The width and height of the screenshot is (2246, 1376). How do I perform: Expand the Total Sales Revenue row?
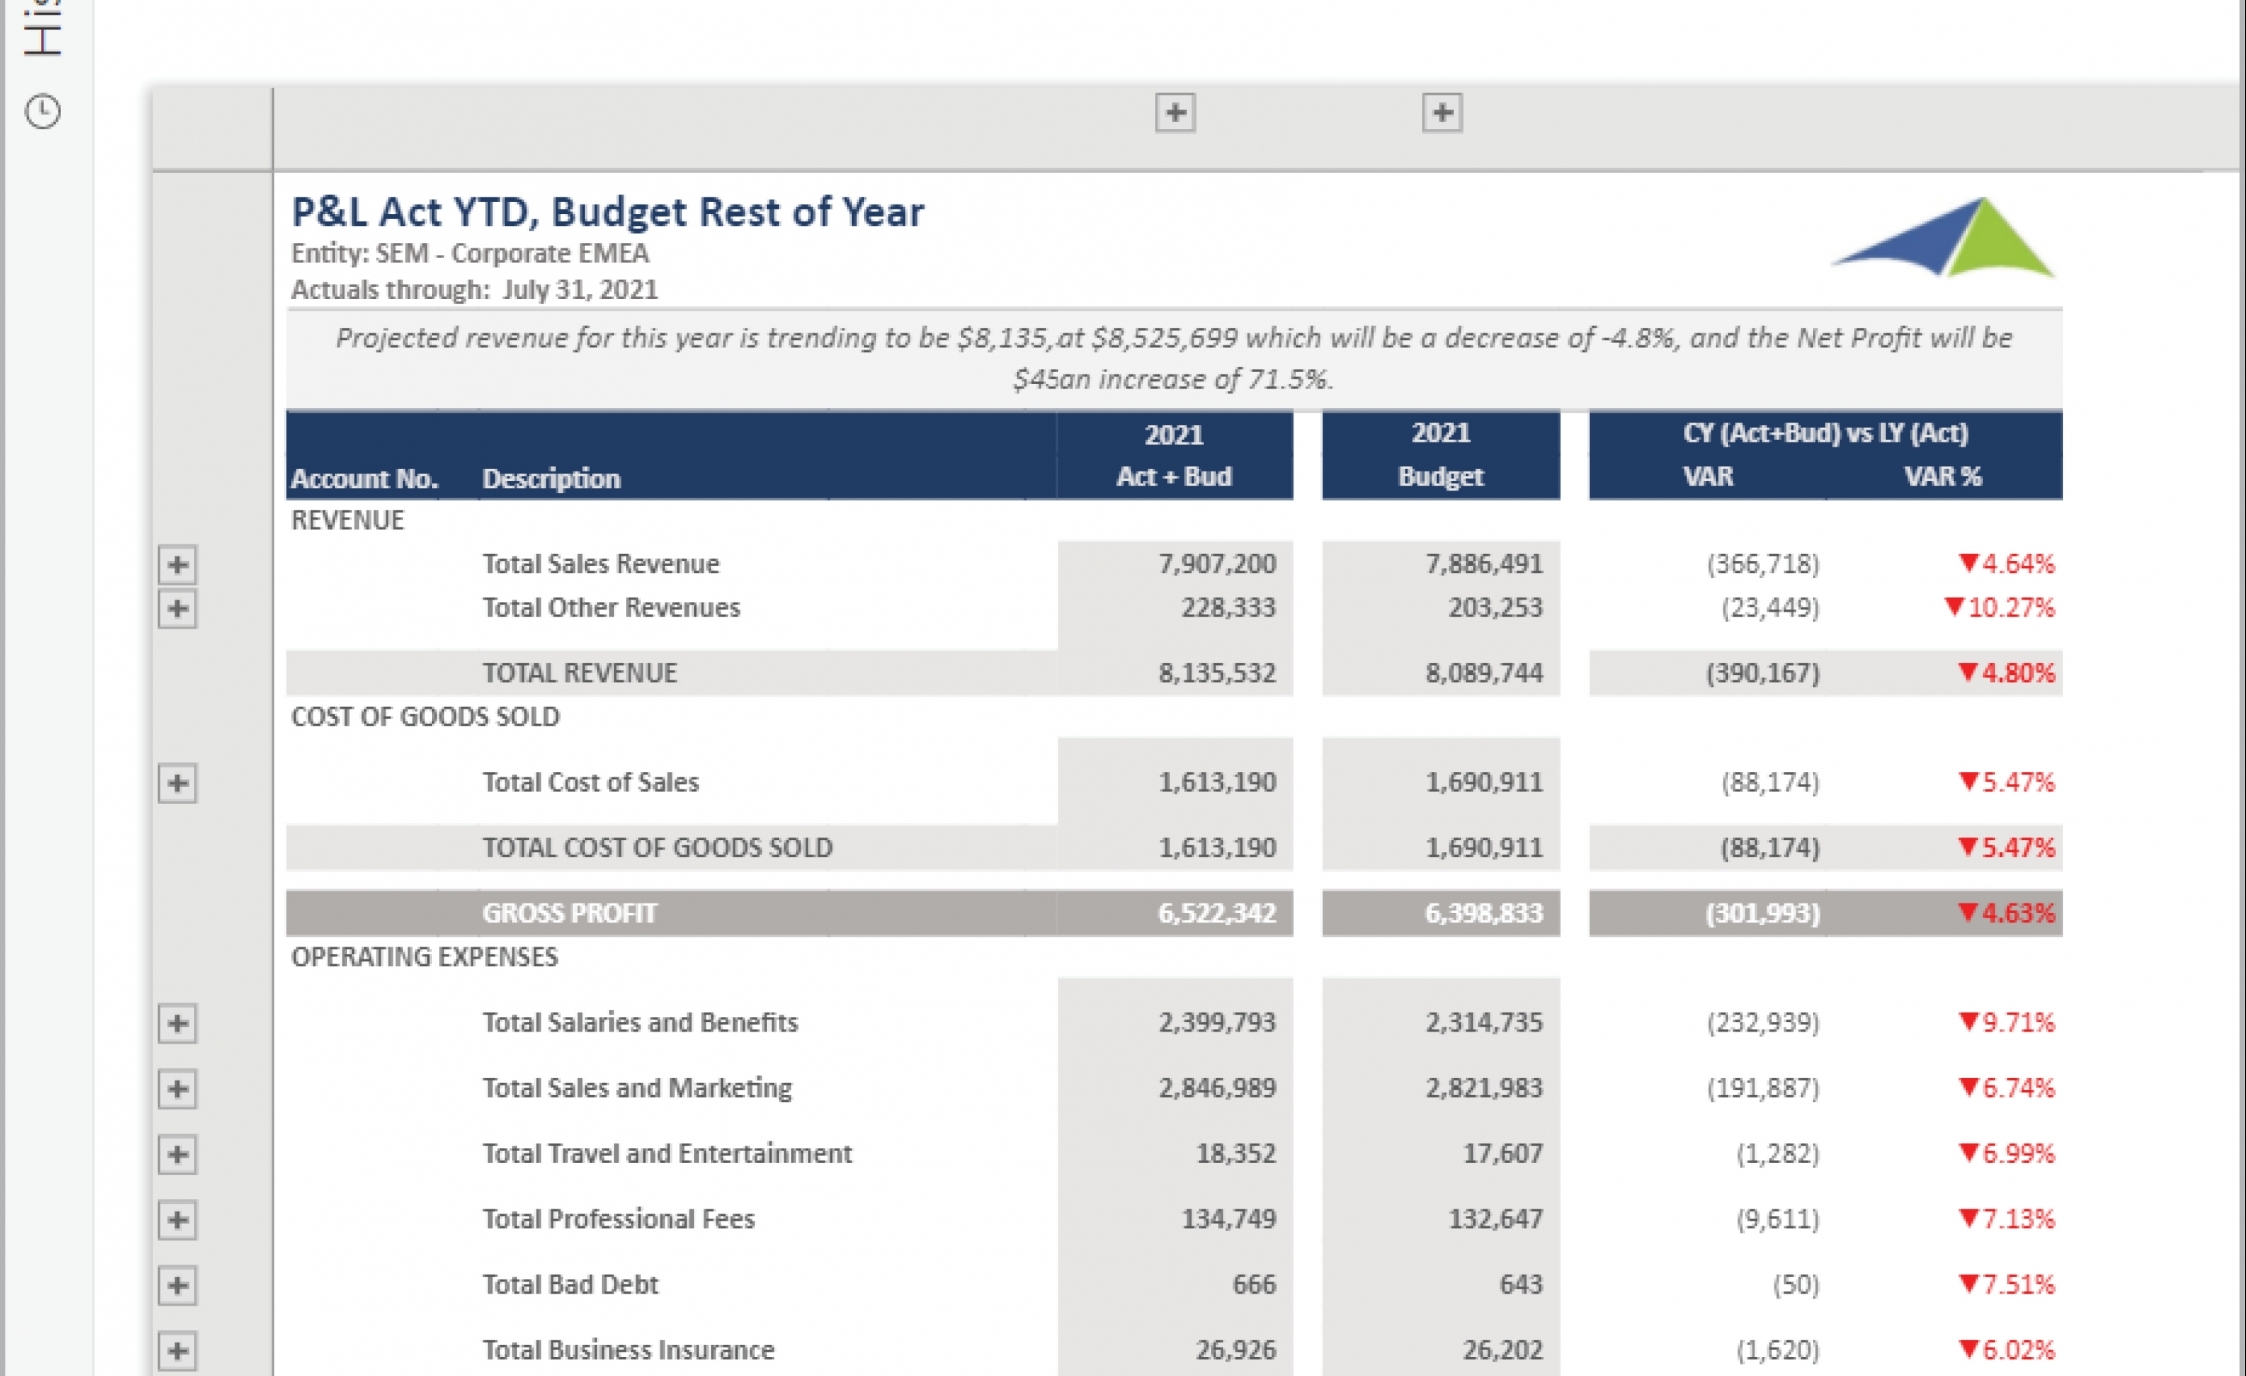pyautogui.click(x=178, y=565)
